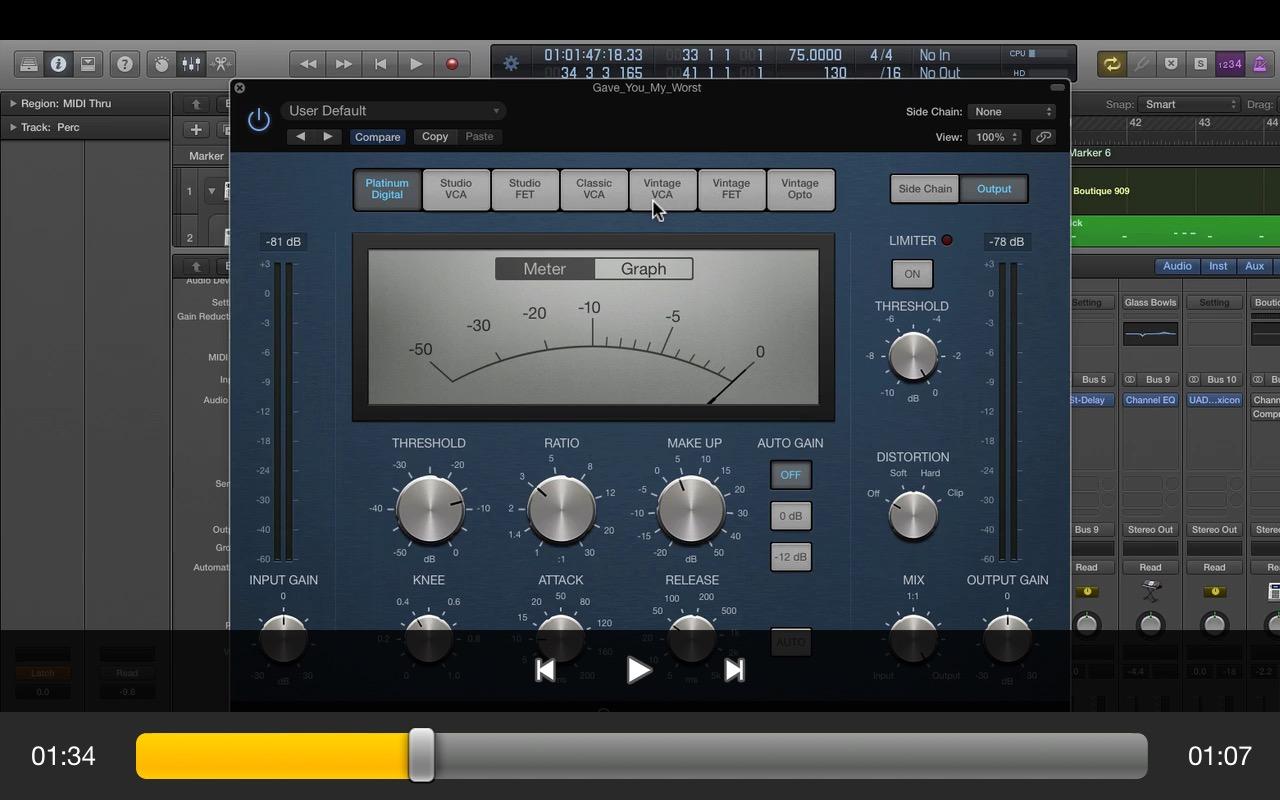Select the Studio VCA compressor model

click(456, 189)
